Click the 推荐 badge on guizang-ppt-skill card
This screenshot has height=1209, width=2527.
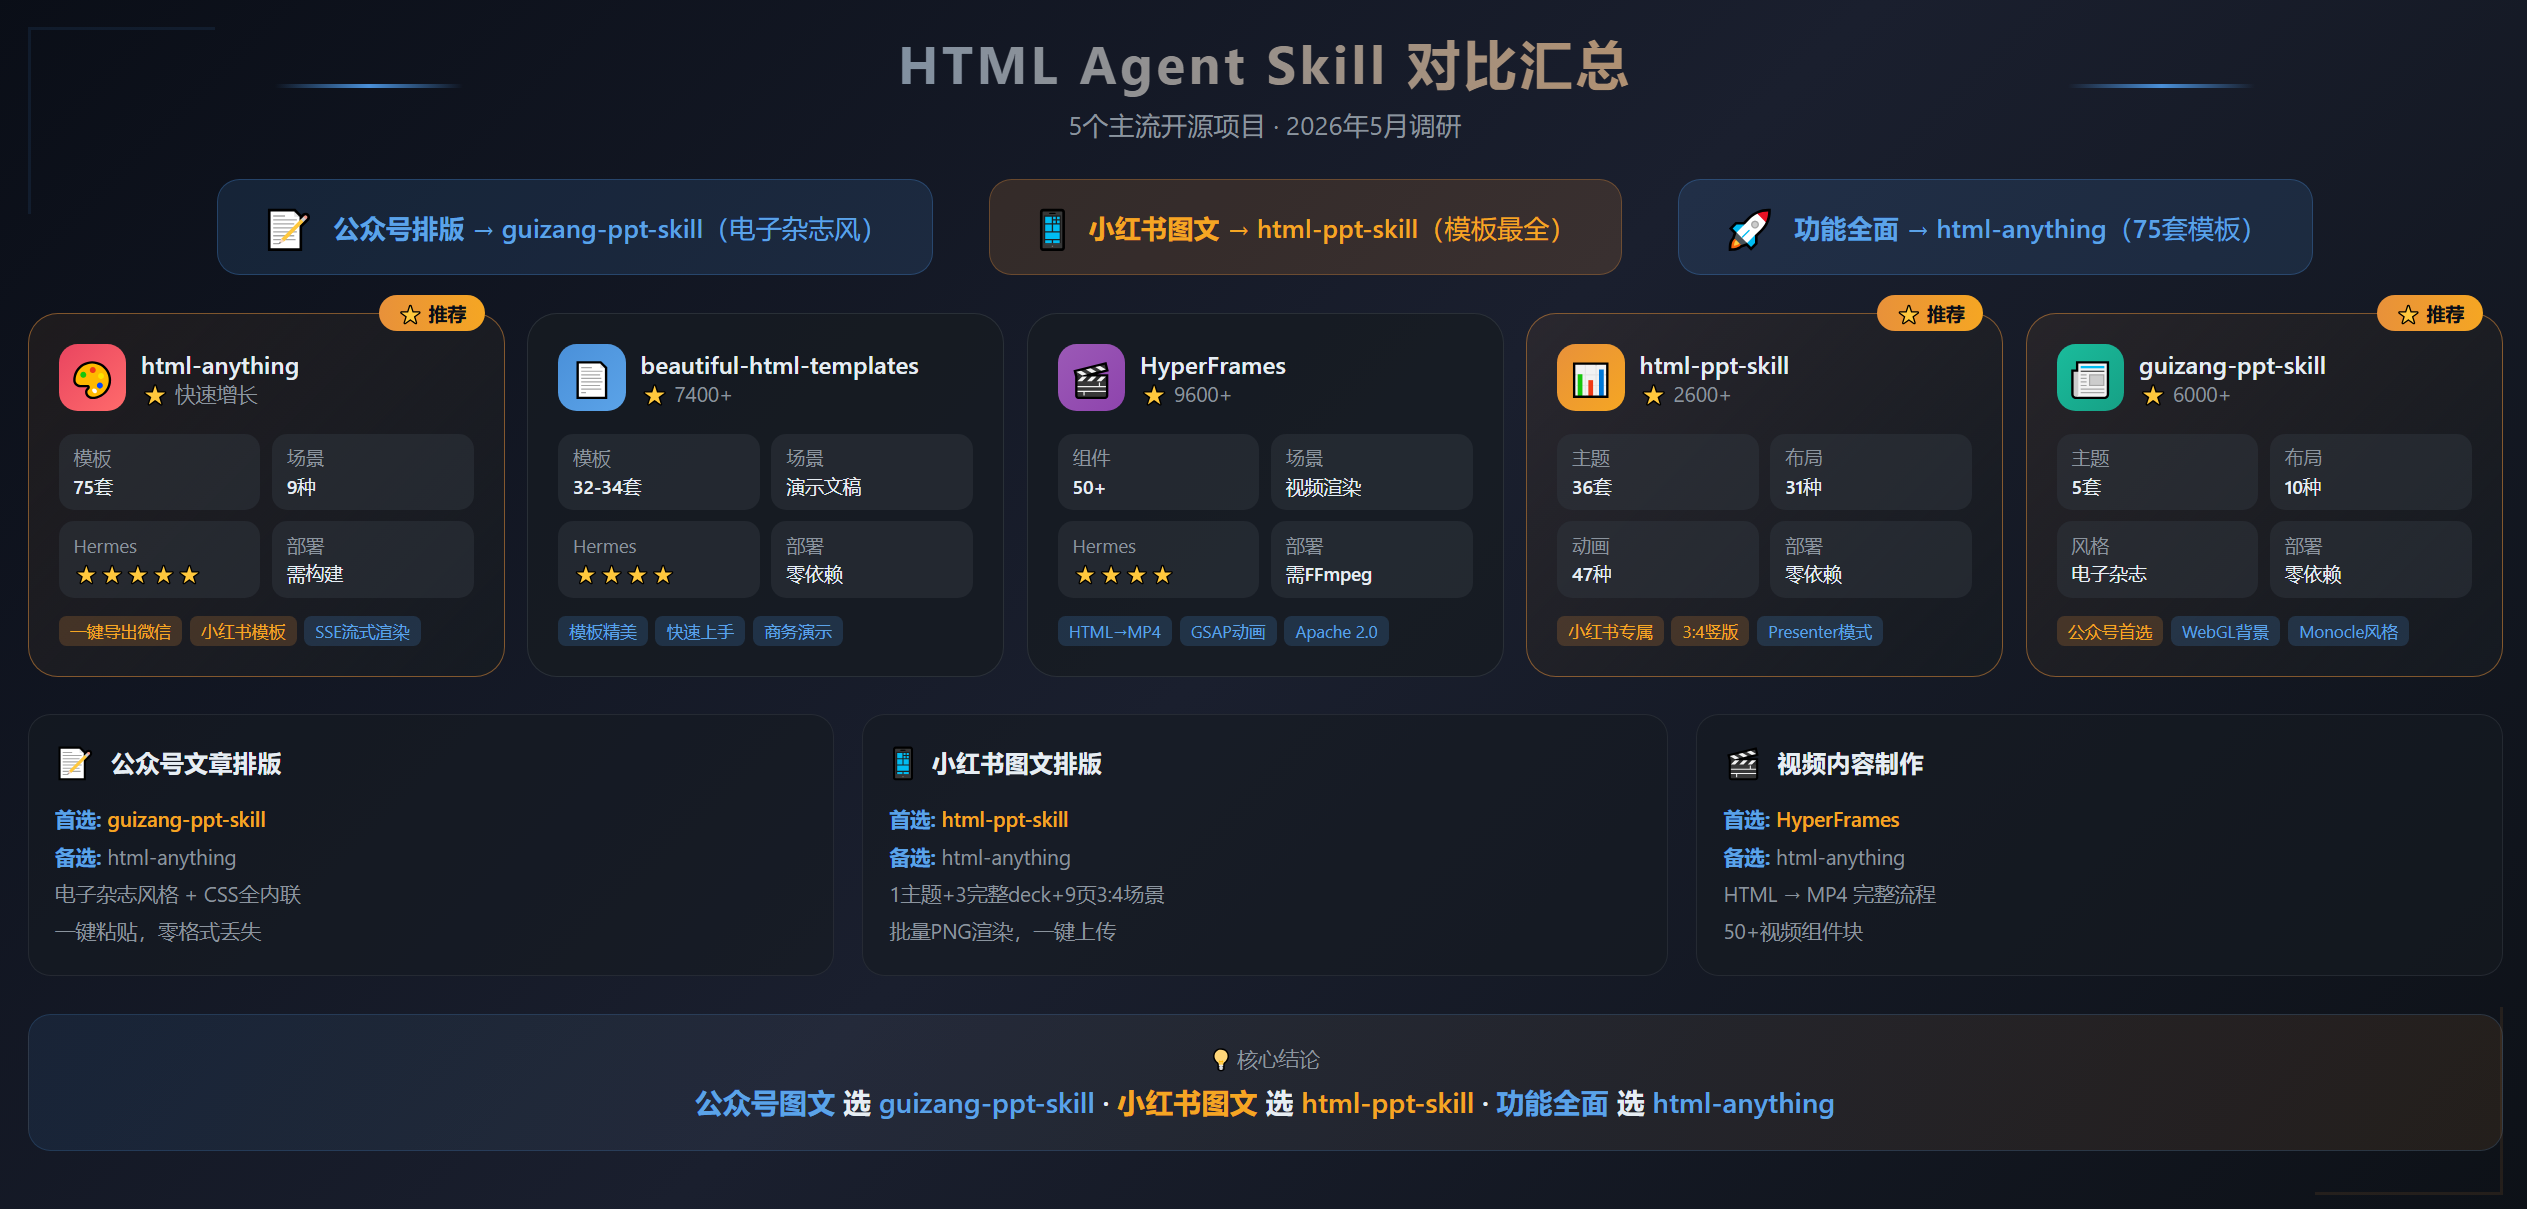(x=2430, y=314)
